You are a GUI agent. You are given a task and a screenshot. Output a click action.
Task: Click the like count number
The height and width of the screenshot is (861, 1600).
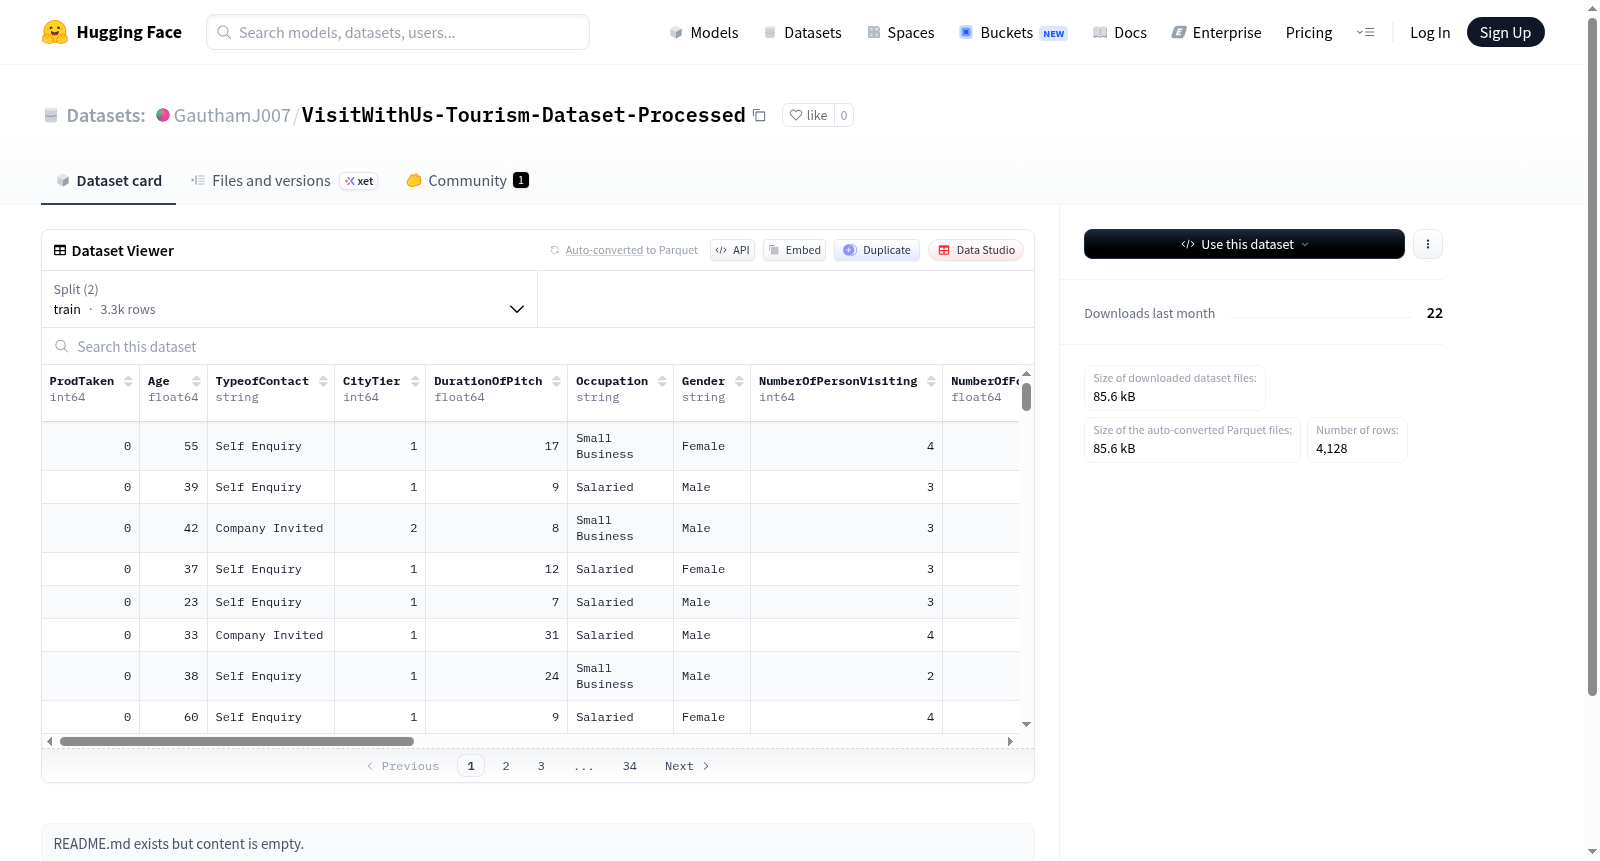(844, 115)
